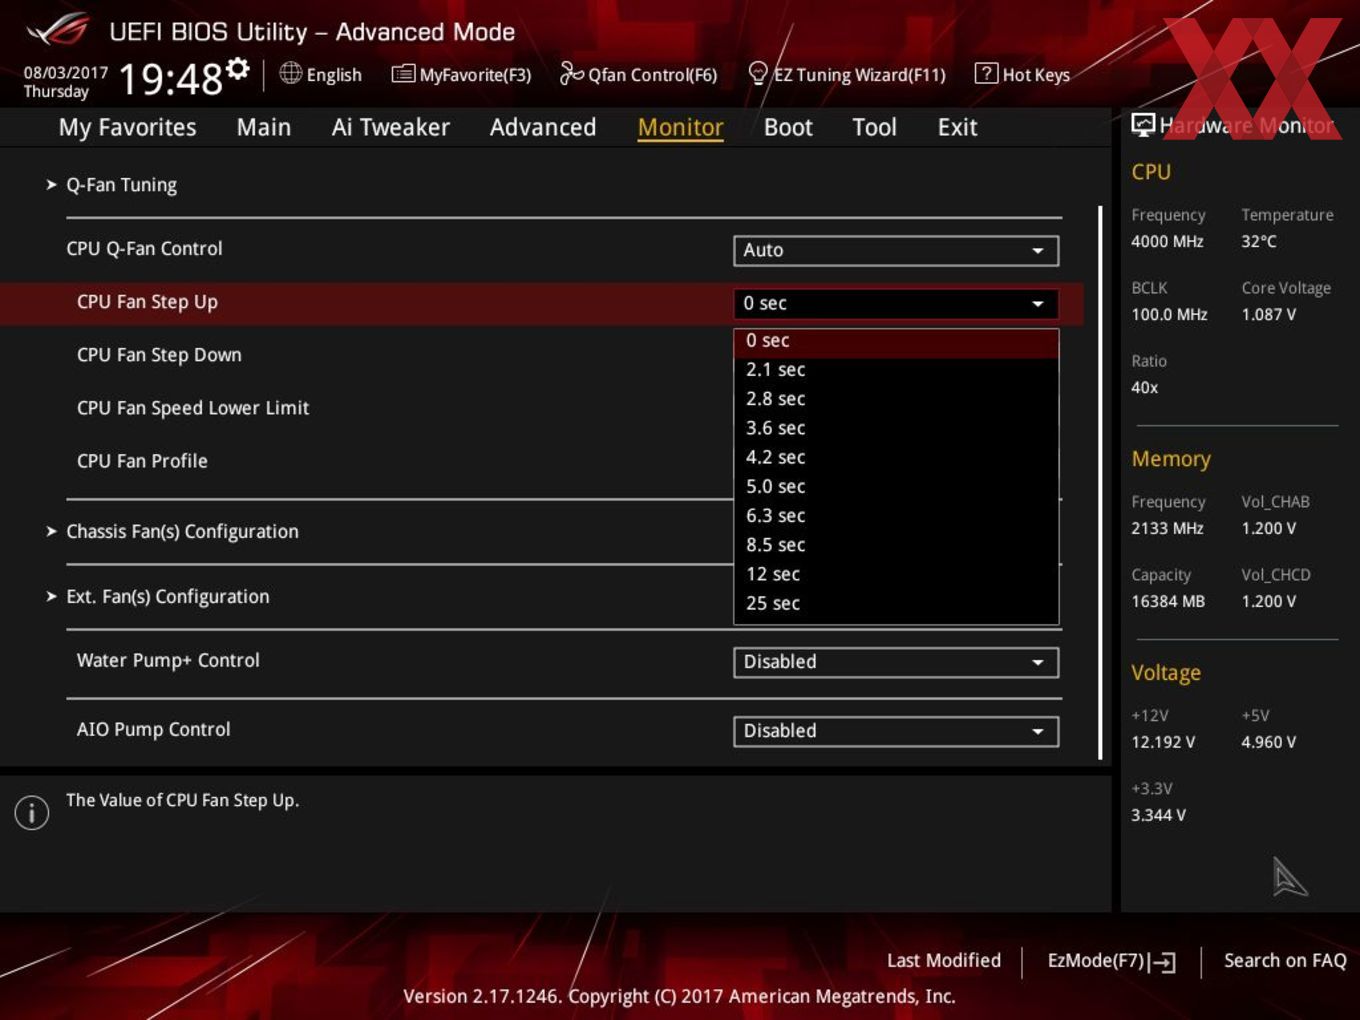Open the Ai Tweaker tab

click(390, 127)
